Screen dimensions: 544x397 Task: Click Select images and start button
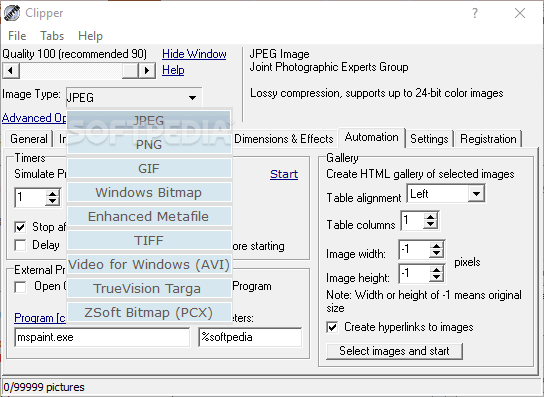[x=394, y=351]
